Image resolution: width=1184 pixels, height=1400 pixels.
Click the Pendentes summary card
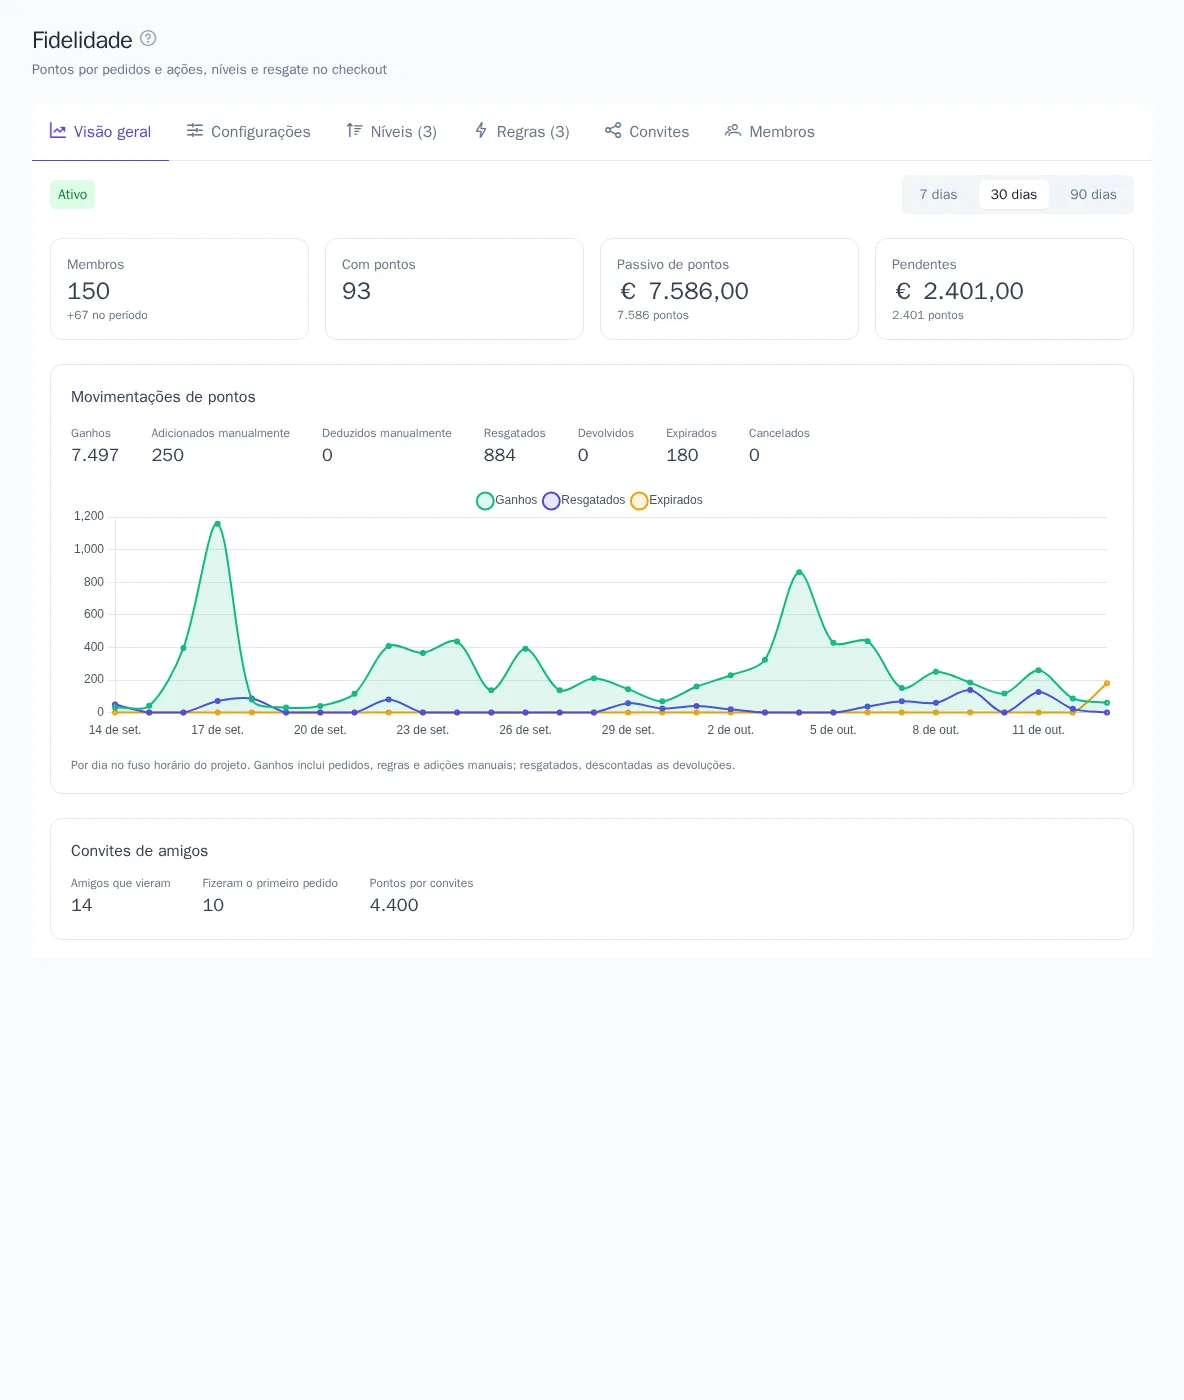tap(1004, 289)
